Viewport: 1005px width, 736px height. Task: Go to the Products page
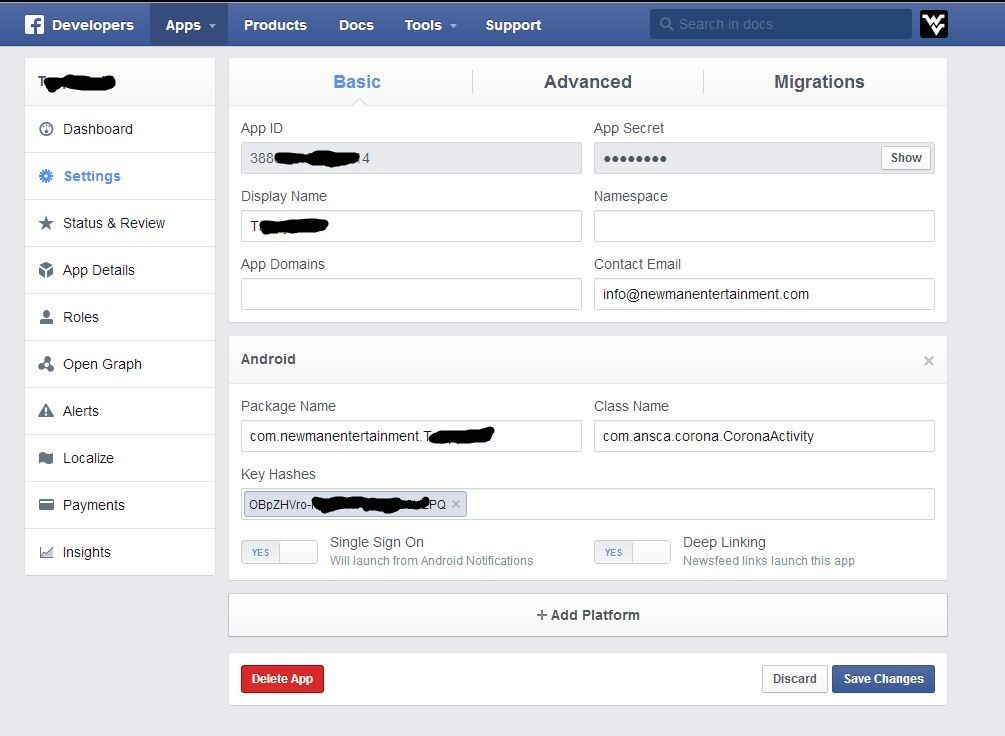point(275,25)
